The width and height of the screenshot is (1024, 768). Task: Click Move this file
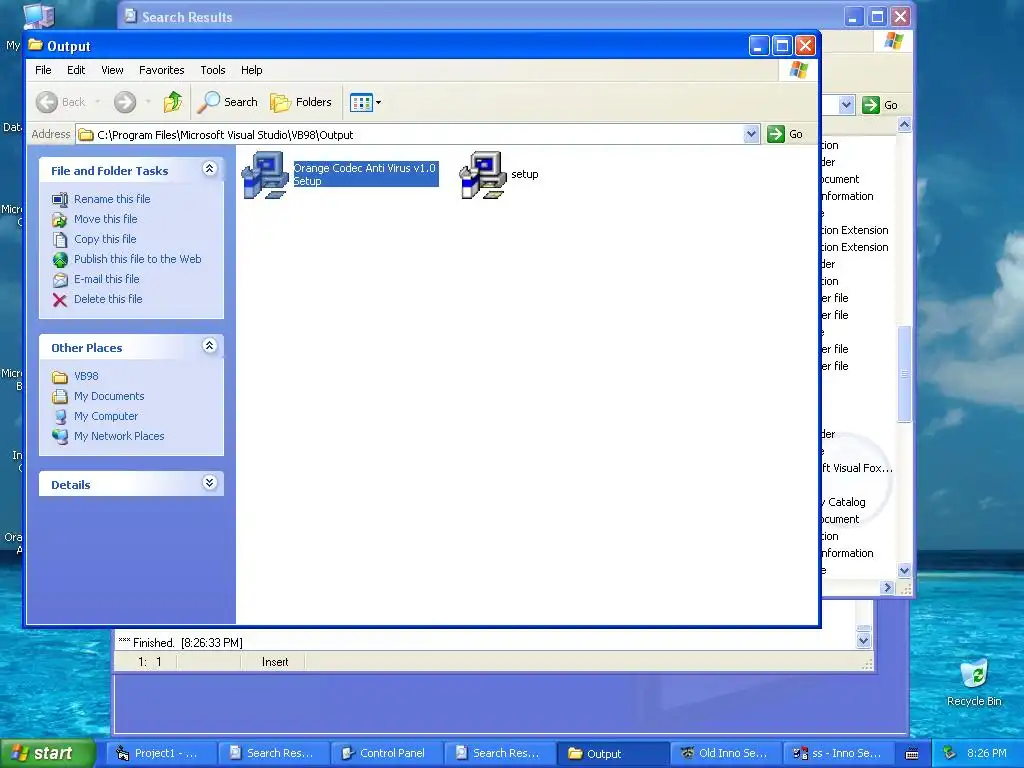click(106, 219)
